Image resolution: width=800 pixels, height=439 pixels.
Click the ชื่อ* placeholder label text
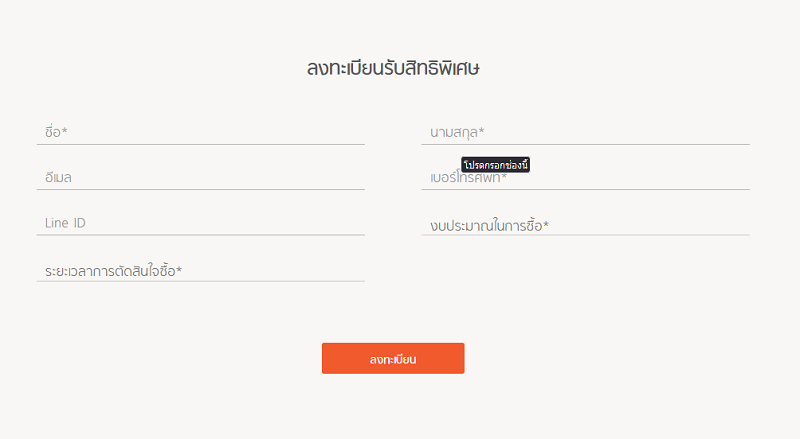pos(56,132)
